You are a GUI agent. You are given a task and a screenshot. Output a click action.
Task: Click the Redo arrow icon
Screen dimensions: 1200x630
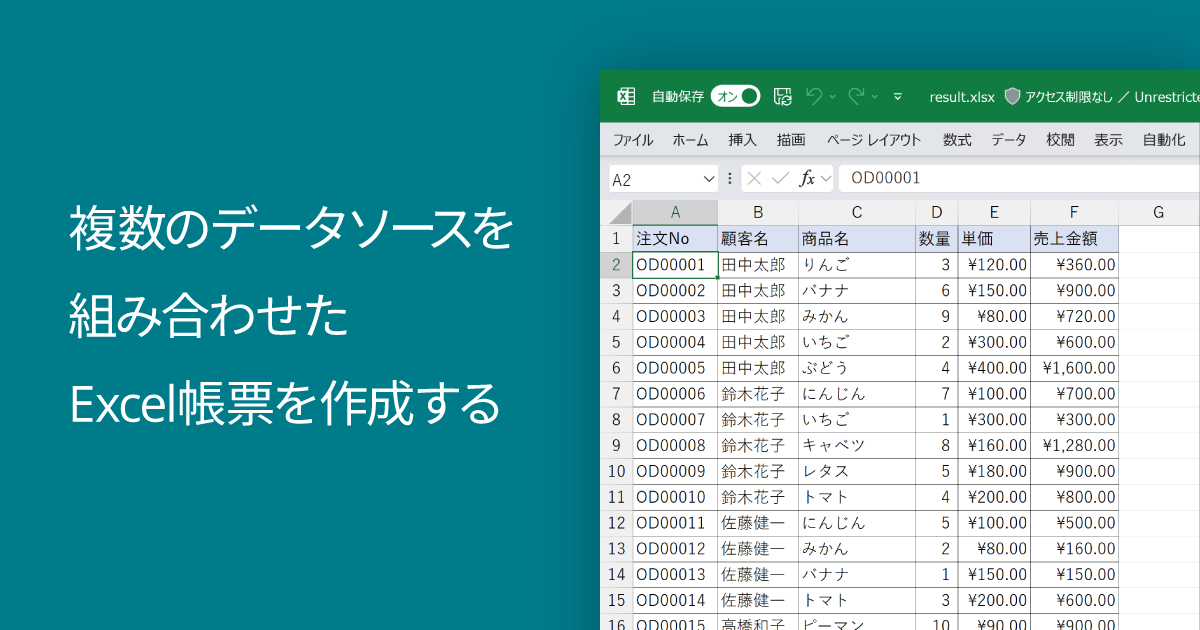pos(856,96)
